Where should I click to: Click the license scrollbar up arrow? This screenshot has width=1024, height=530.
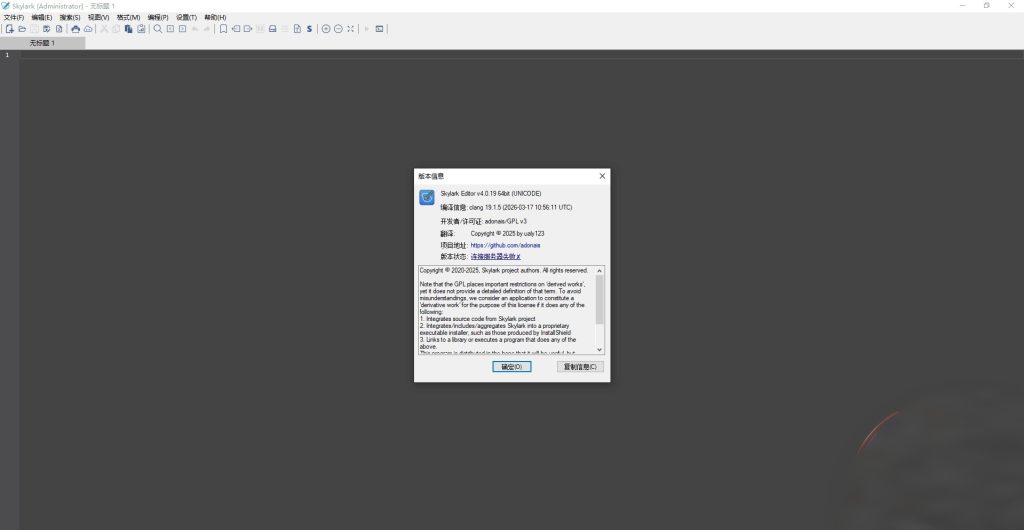pos(600,270)
